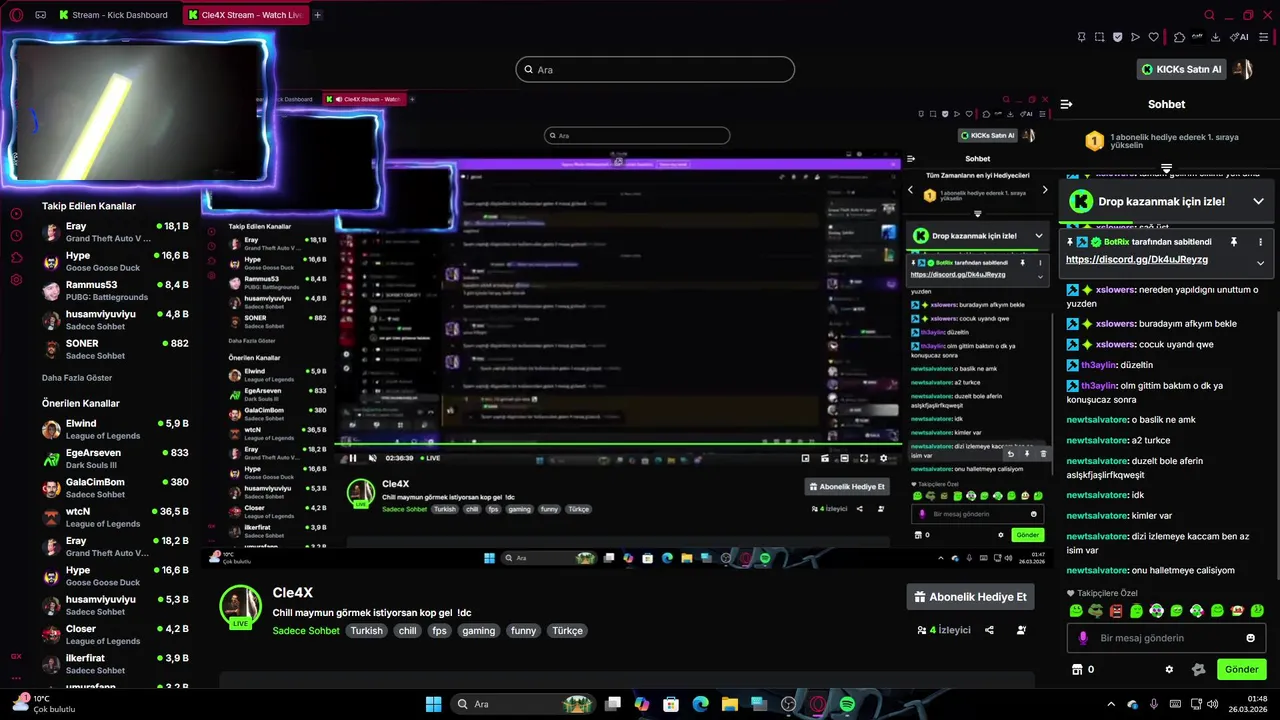Click the heart bookmark icon in toolbar
This screenshot has height=720, width=1280.
pyautogui.click(x=1153, y=38)
